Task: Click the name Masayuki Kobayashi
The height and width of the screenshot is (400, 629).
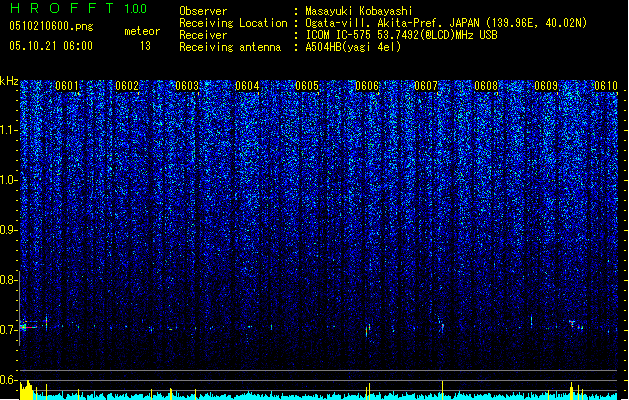Action: (359, 11)
